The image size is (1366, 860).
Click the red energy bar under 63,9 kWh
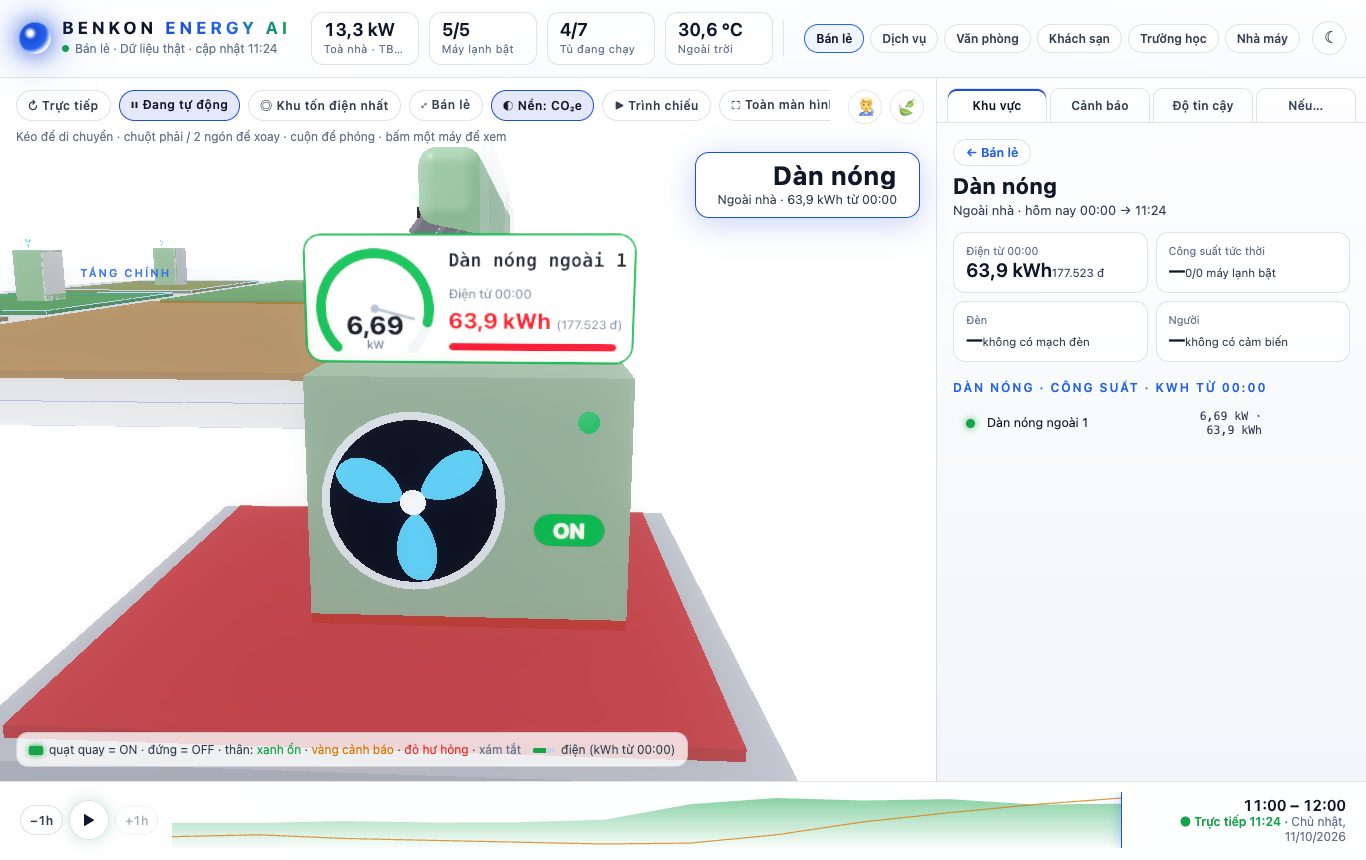click(532, 347)
